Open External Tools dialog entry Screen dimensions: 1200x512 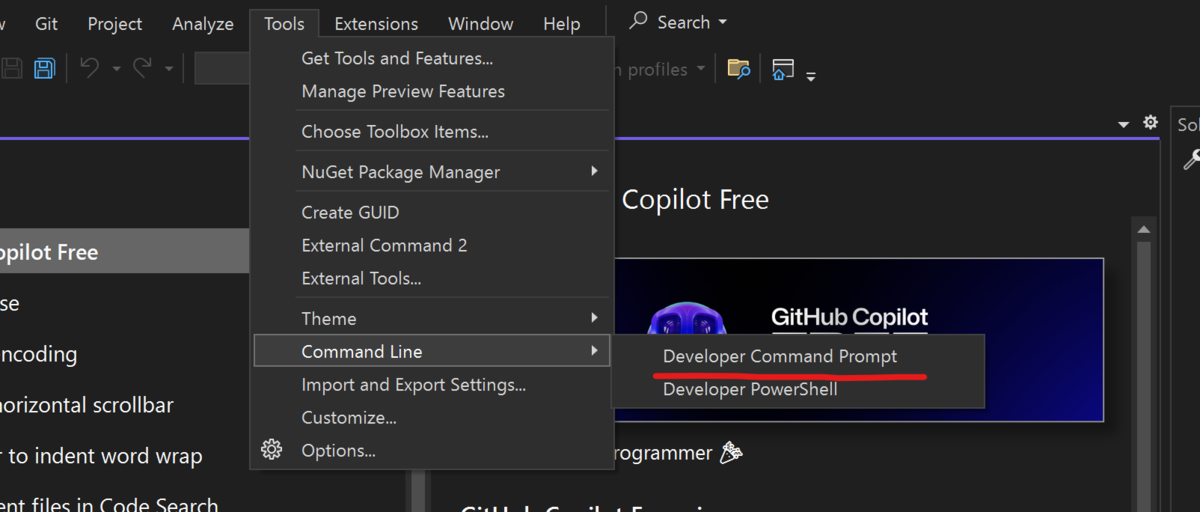[x=431, y=278]
